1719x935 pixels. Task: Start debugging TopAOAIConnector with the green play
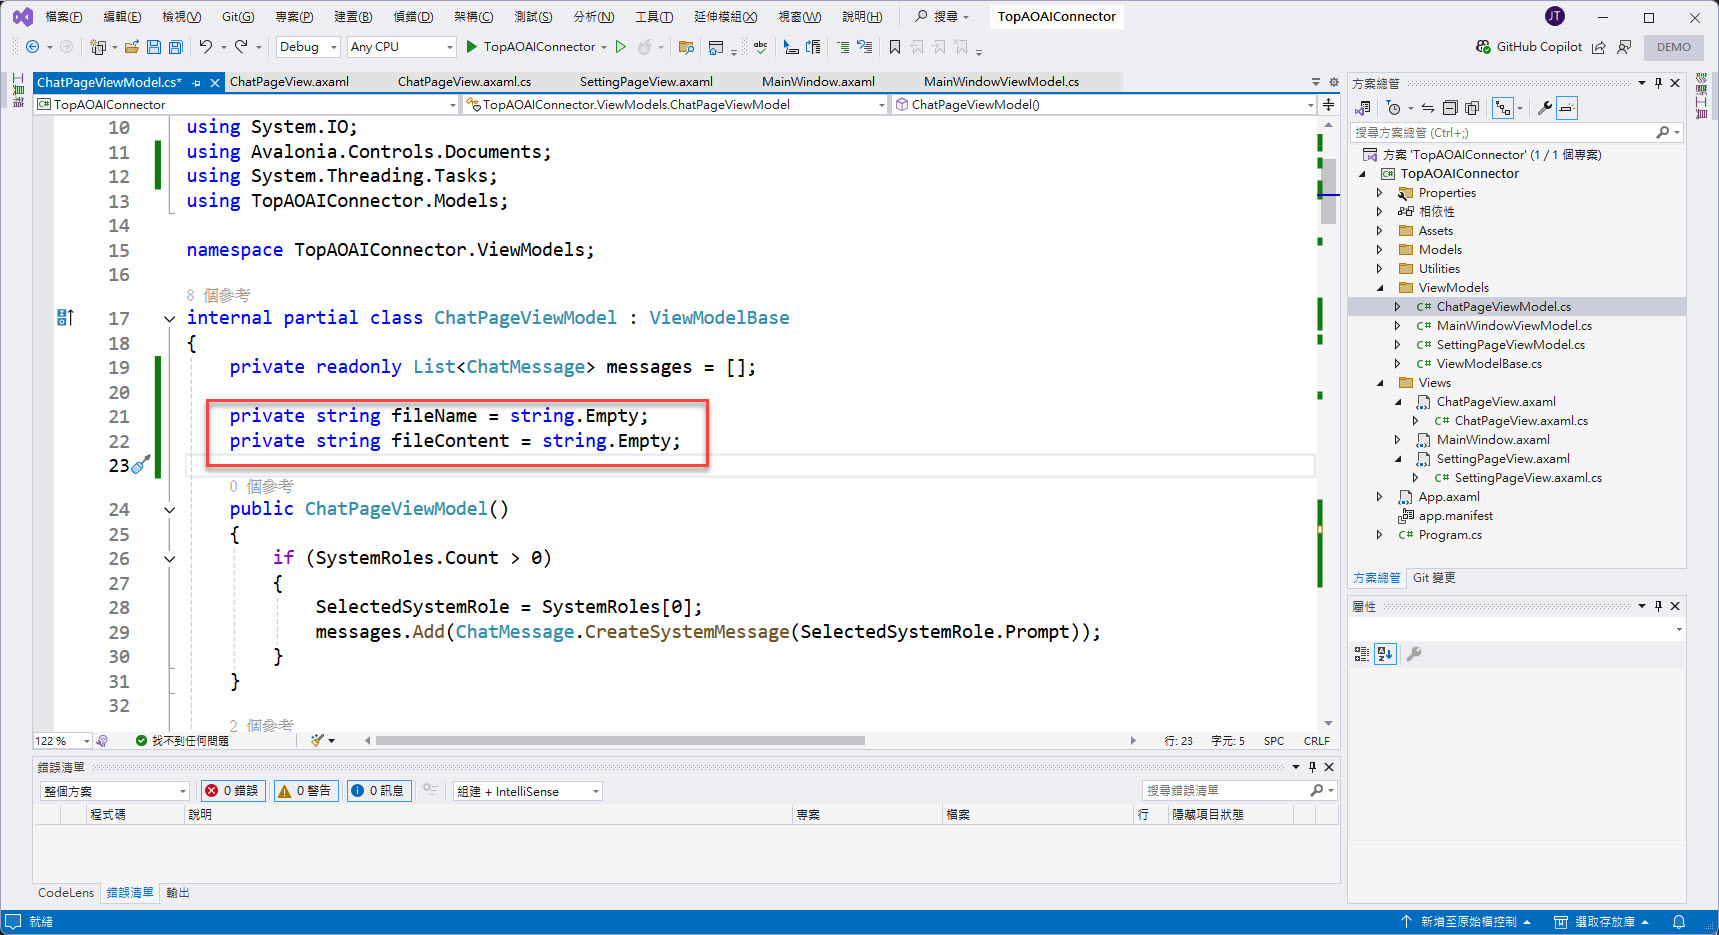pyautogui.click(x=472, y=47)
